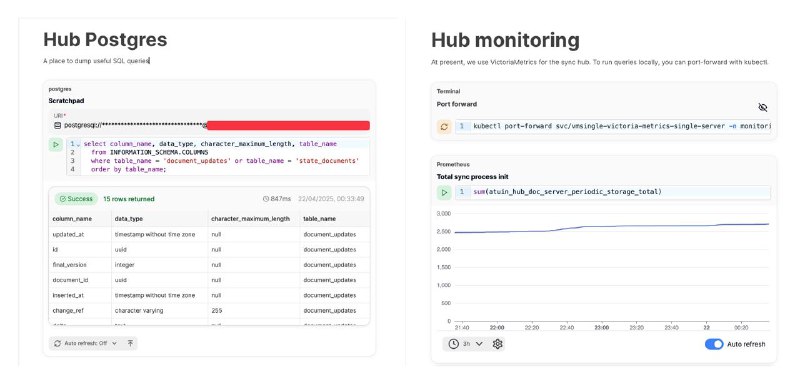Screen dimensions: 800x382
Task: Open the 3h time range dropdown
Action: pos(466,344)
